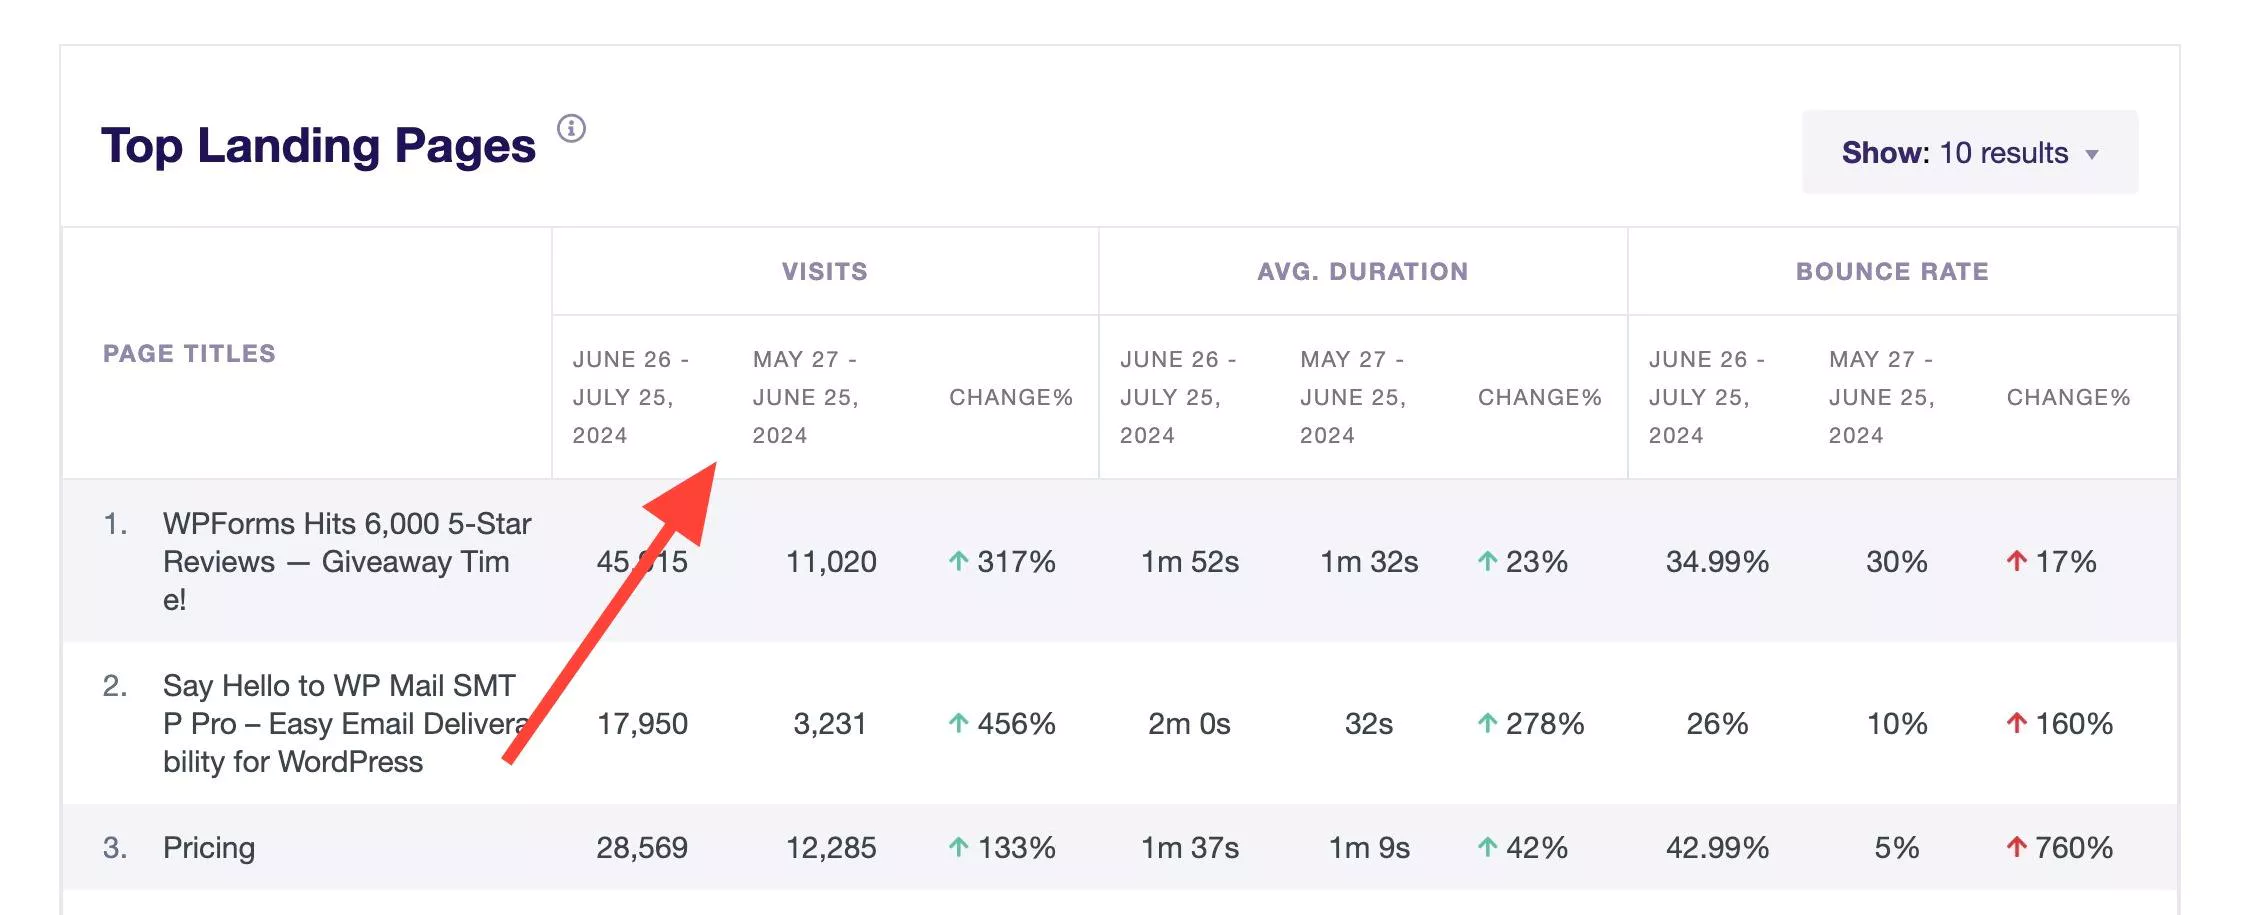This screenshot has width=2245, height=915.
Task: Click the AVG. DURATION column group header
Action: coord(1363,271)
